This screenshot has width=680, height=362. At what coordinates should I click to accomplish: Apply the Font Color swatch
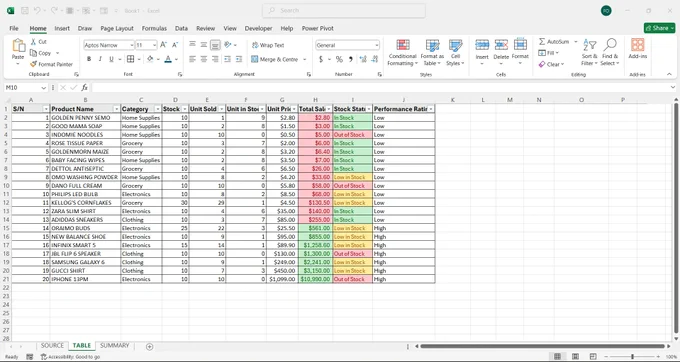[x=168, y=59]
